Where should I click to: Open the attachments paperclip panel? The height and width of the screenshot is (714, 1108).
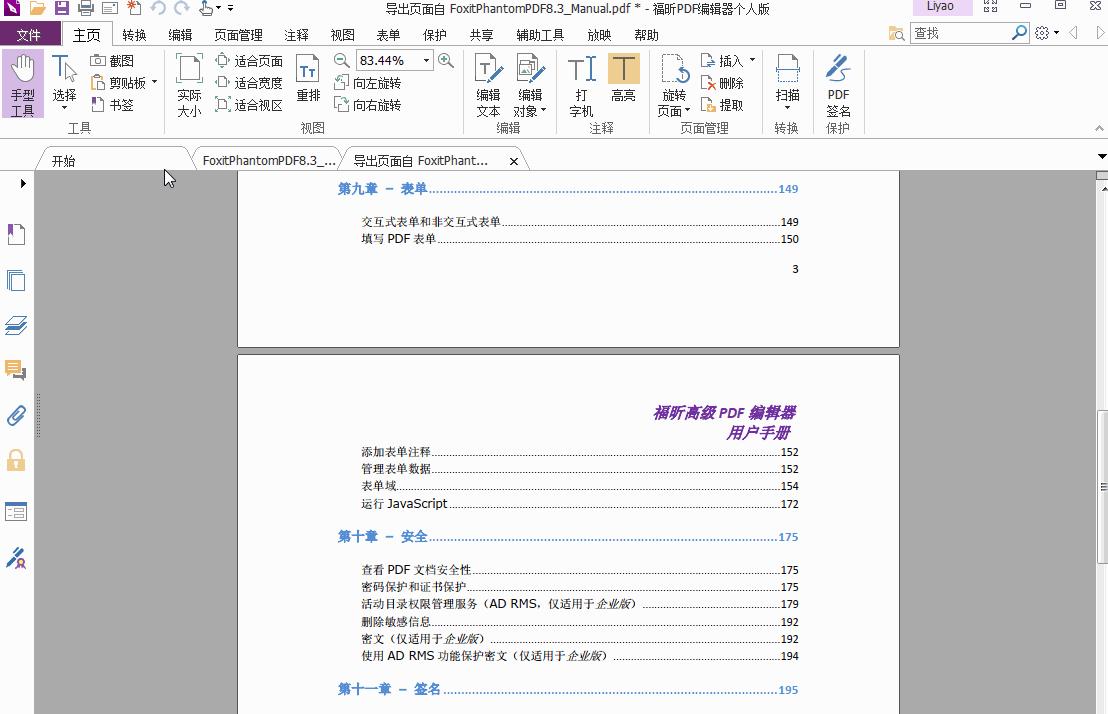[x=16, y=416]
